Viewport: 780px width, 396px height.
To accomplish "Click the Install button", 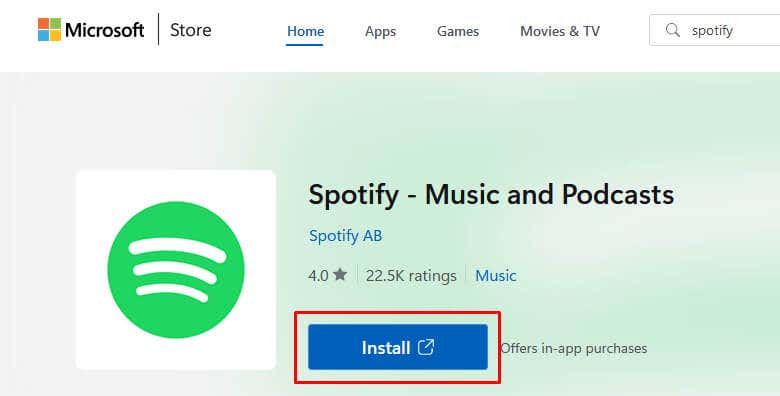I will [398, 347].
